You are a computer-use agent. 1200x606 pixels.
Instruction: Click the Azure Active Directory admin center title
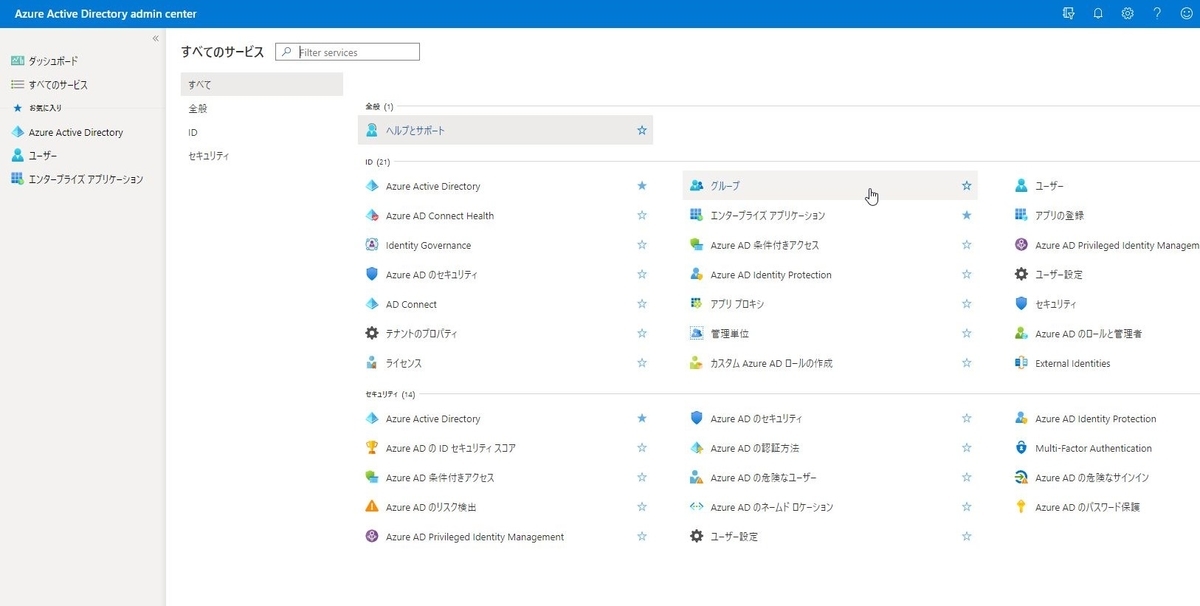click(105, 14)
